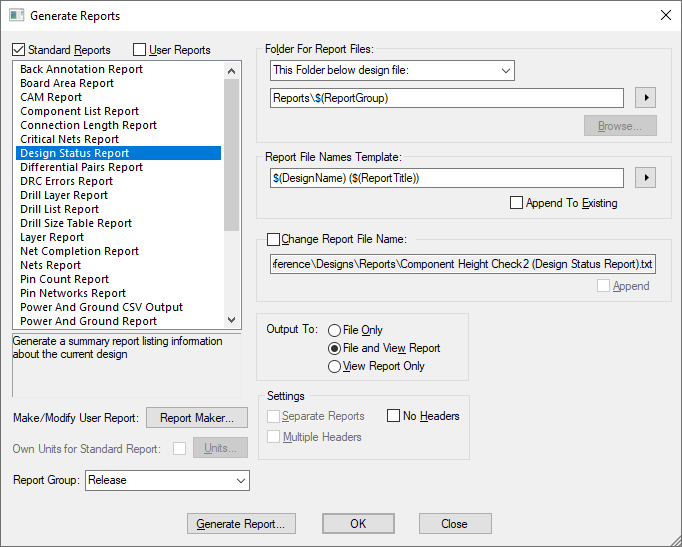
Task: Click the arrow button beside the file names template
Action: 647,178
